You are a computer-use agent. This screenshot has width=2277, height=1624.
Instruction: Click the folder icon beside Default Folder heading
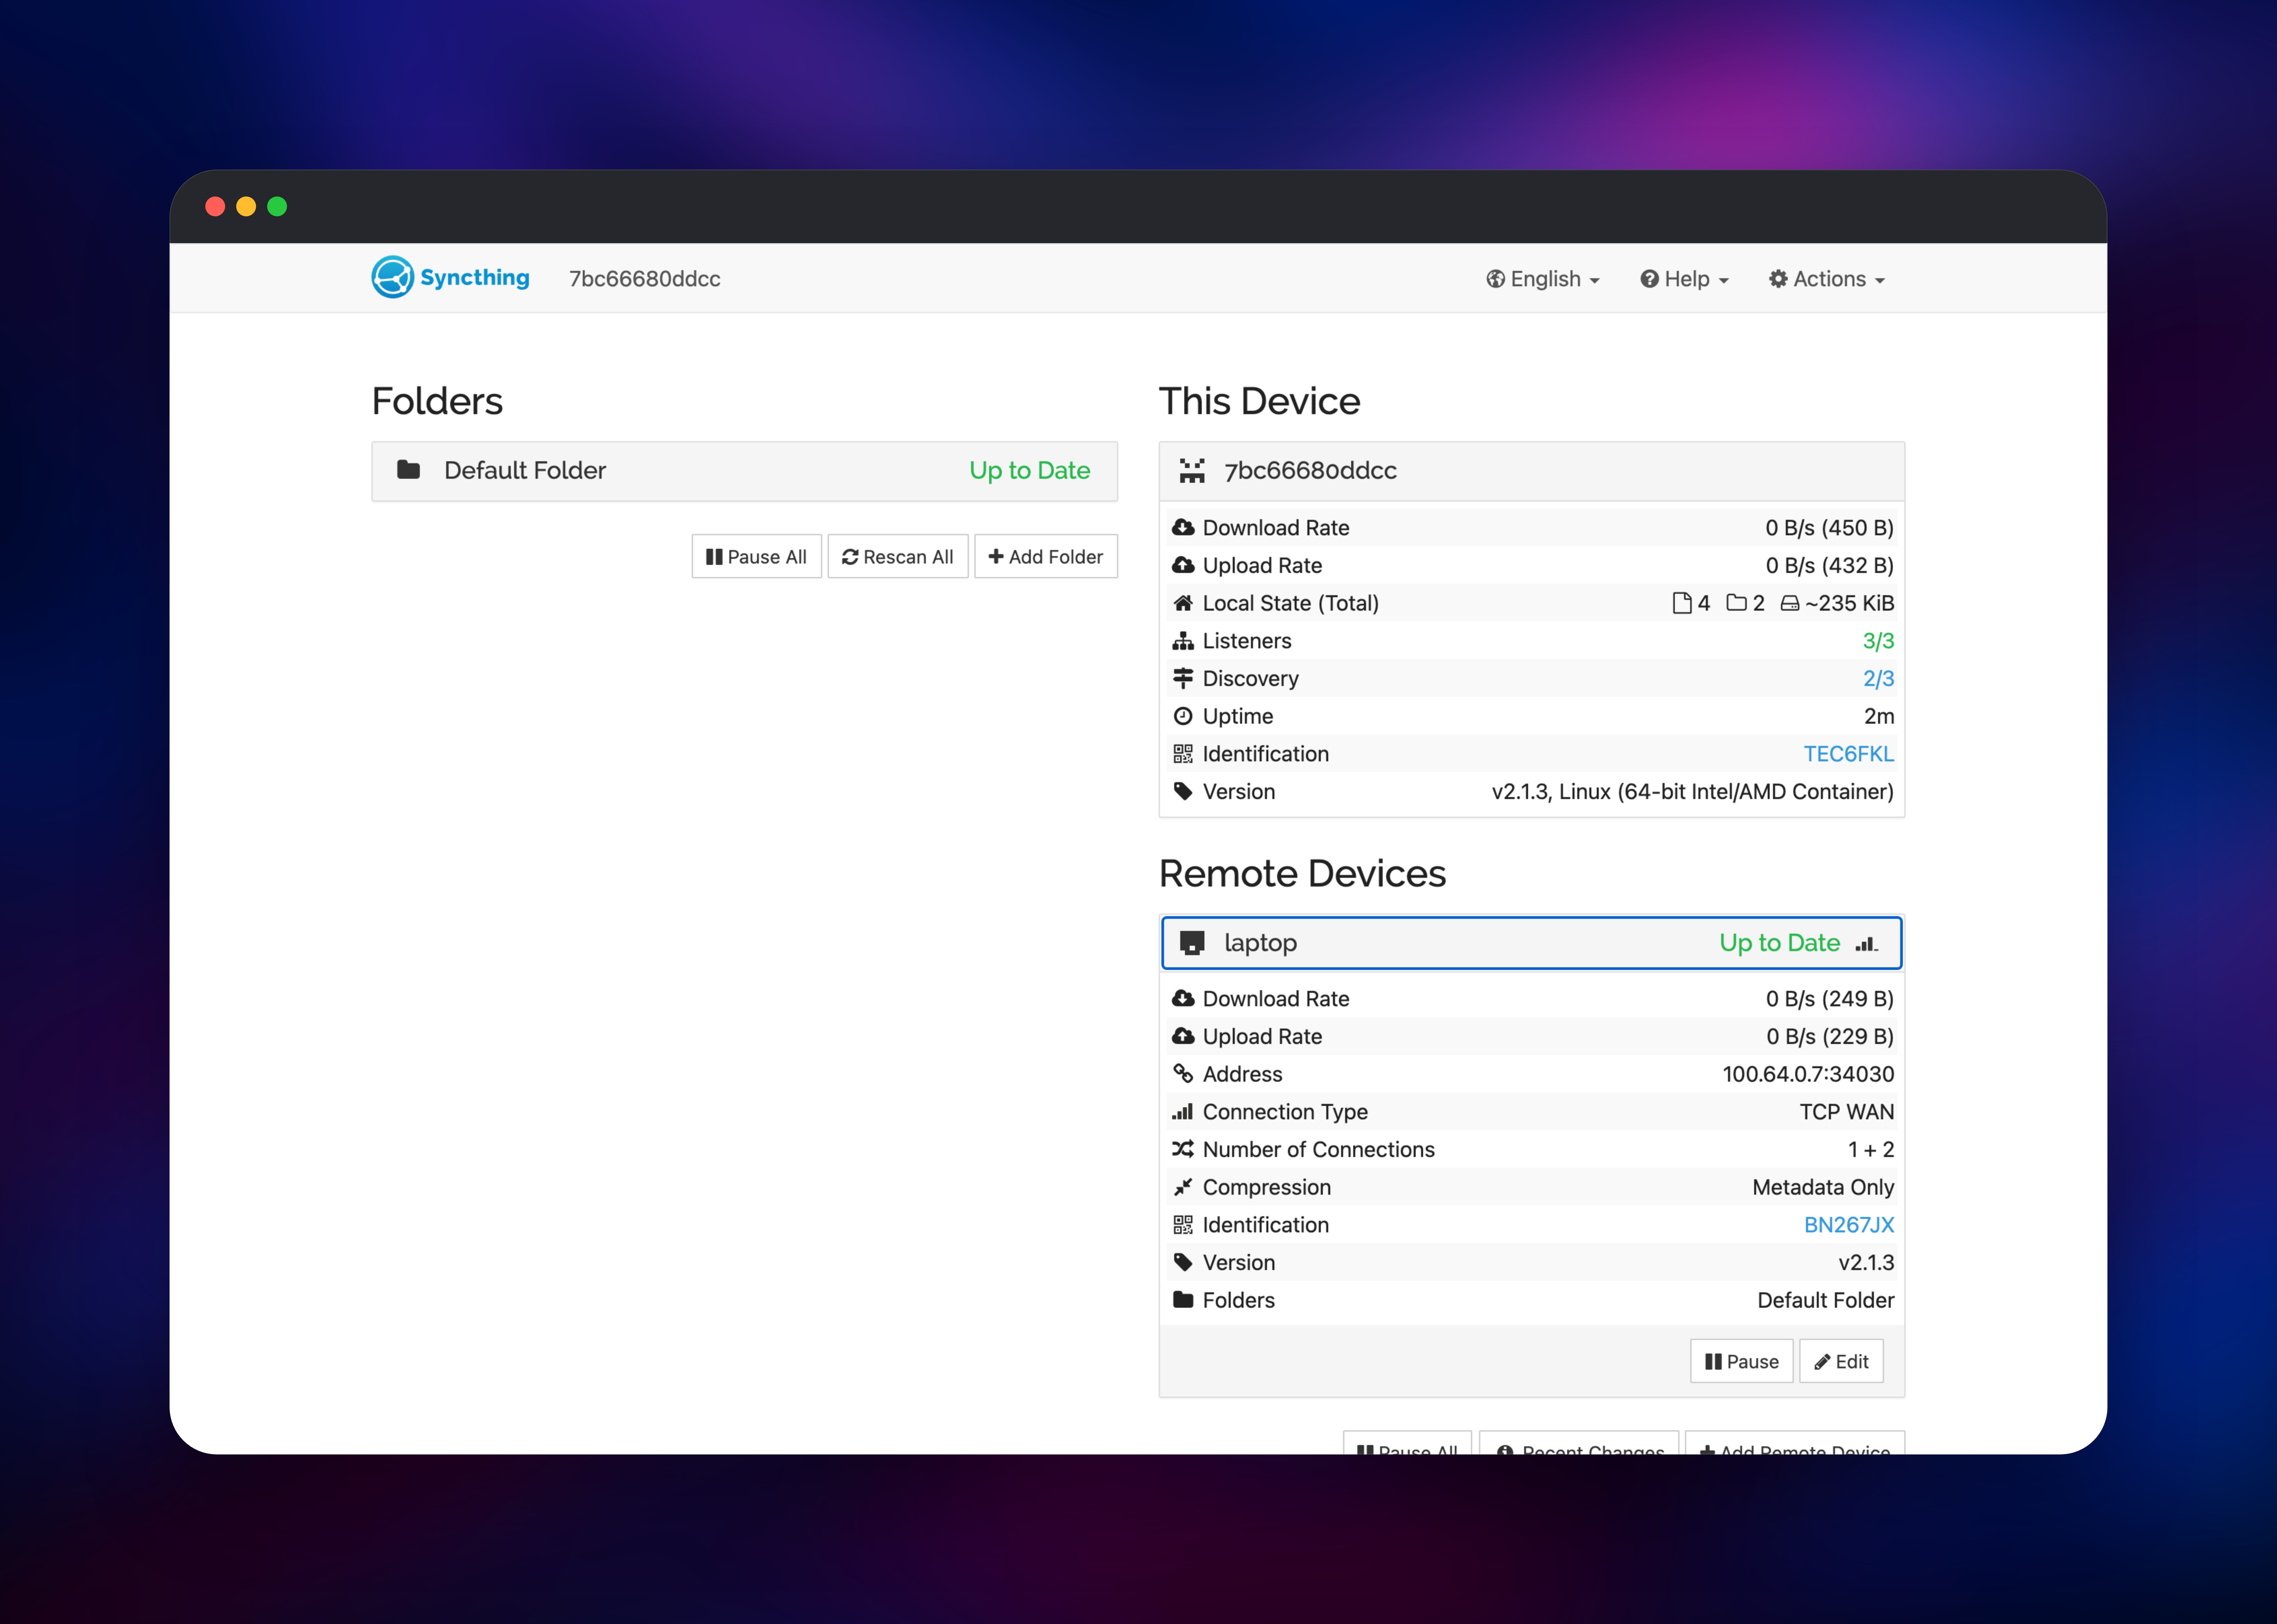click(408, 470)
